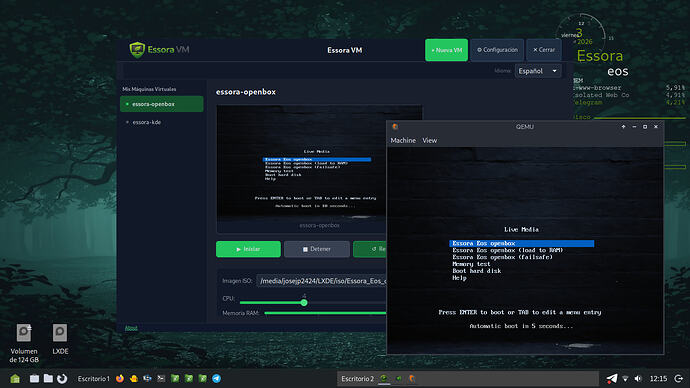690x388 pixels.
Task: Select 'Help' boot entry in QEMU
Action: point(459,278)
